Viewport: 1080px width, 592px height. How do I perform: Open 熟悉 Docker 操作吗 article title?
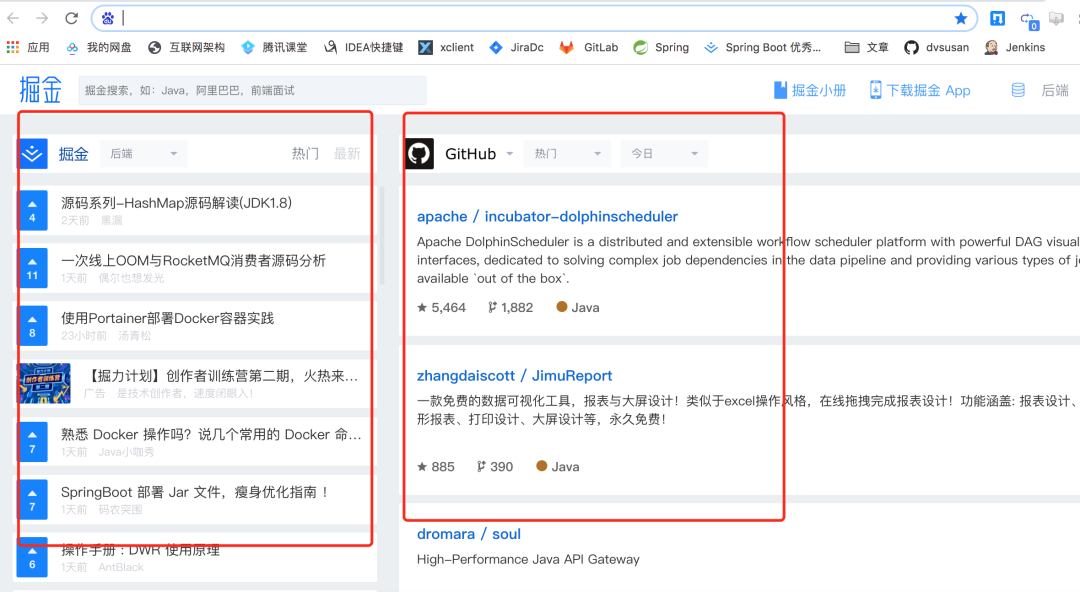211,435
